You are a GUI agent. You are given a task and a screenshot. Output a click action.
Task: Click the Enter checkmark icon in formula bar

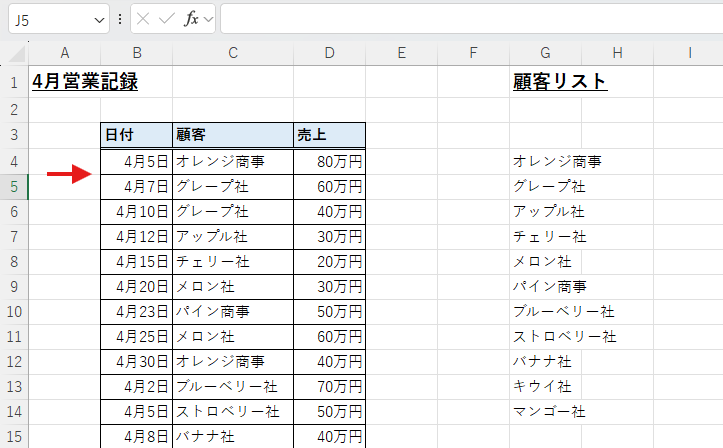pos(167,19)
